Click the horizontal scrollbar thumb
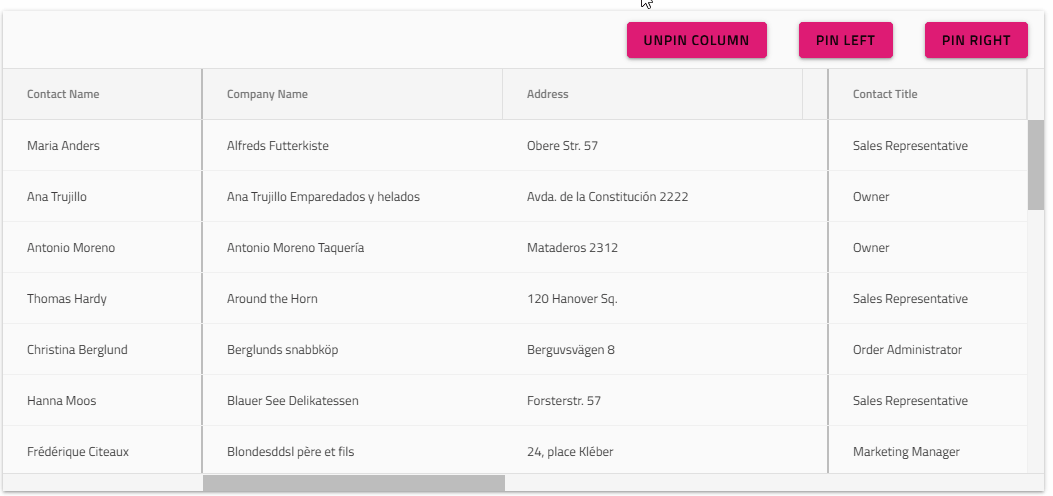The height and width of the screenshot is (496, 1053). pos(354,484)
